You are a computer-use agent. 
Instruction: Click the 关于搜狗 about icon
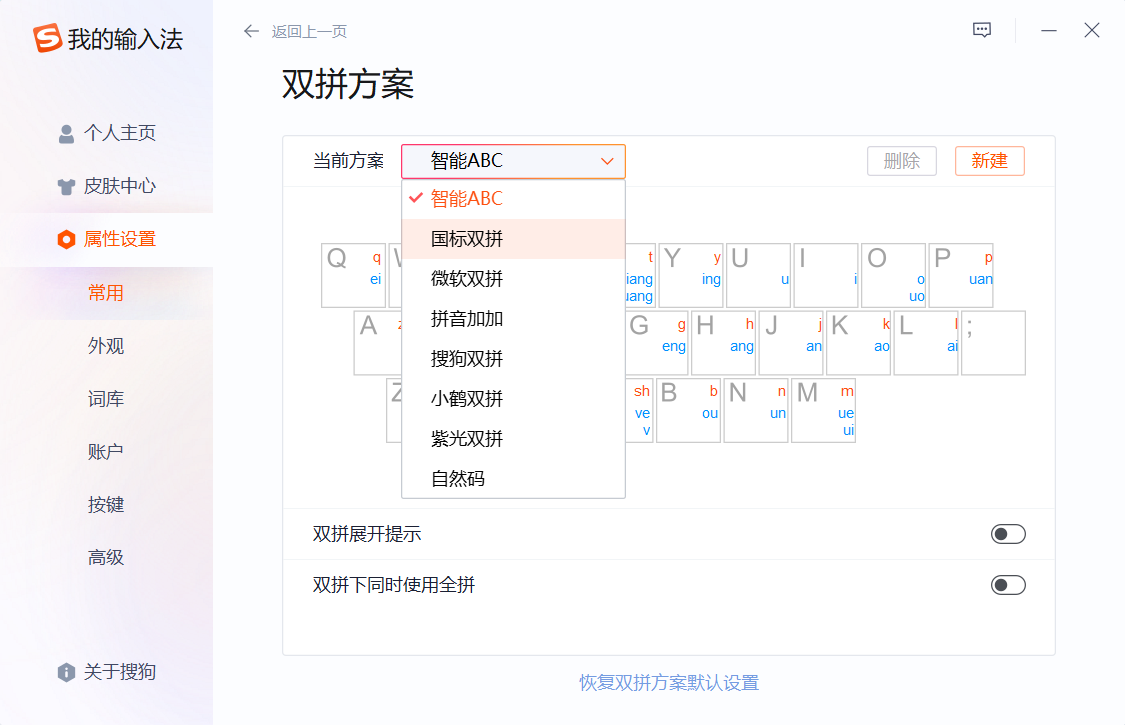[65, 672]
